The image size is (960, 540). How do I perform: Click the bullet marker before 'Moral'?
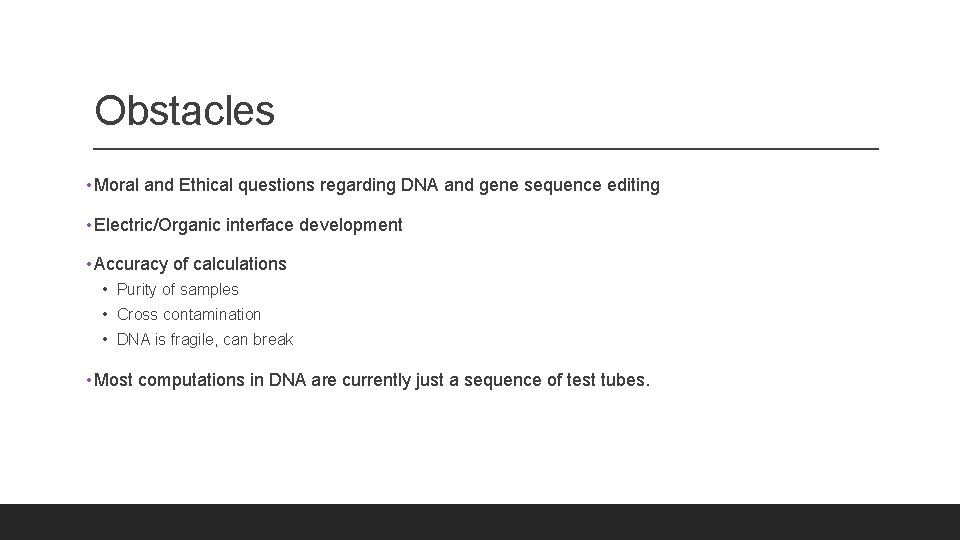pyautogui.click(x=90, y=185)
